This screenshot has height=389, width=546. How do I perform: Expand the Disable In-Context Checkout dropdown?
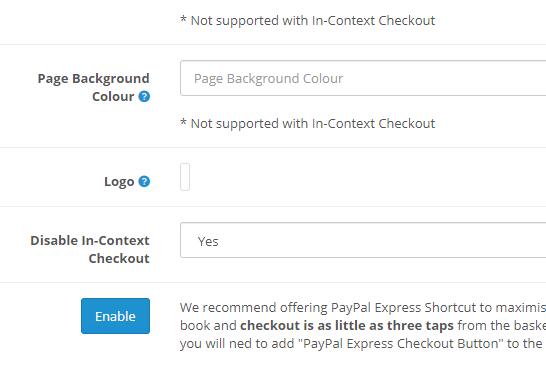pyautogui.click(x=363, y=240)
